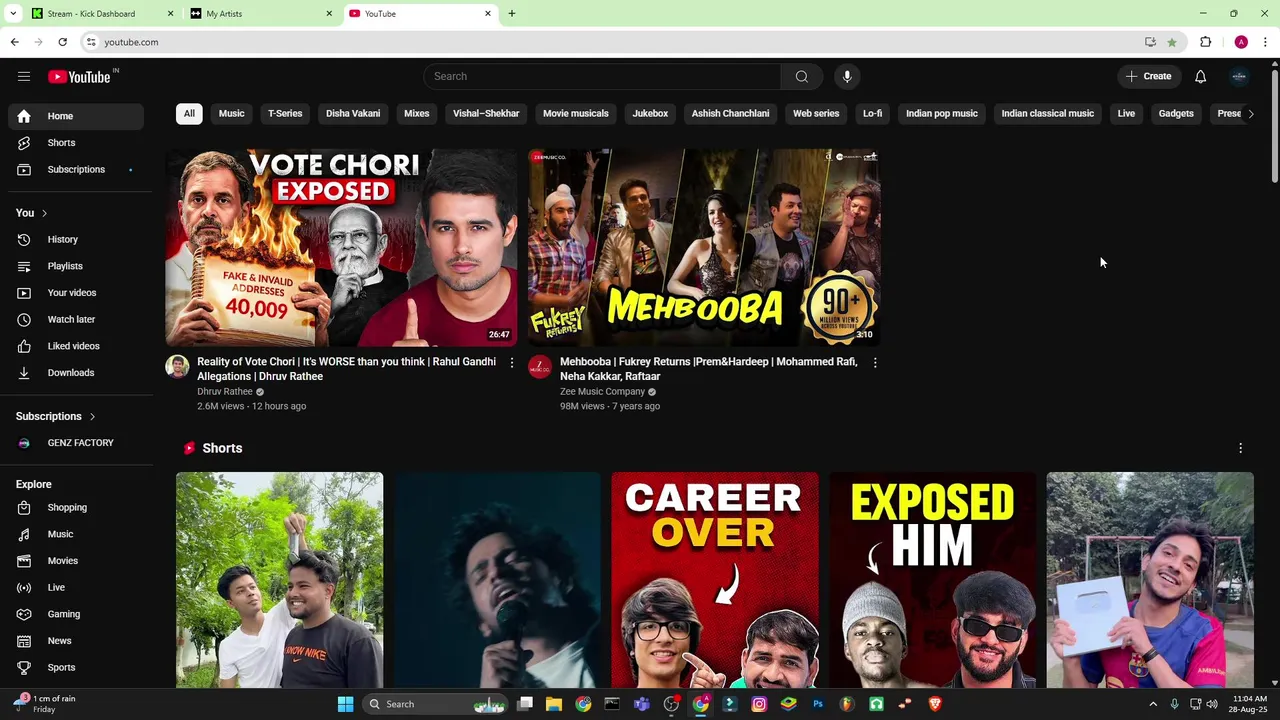The image size is (1280, 720).
Task: Click the Create button
Action: (x=1149, y=76)
